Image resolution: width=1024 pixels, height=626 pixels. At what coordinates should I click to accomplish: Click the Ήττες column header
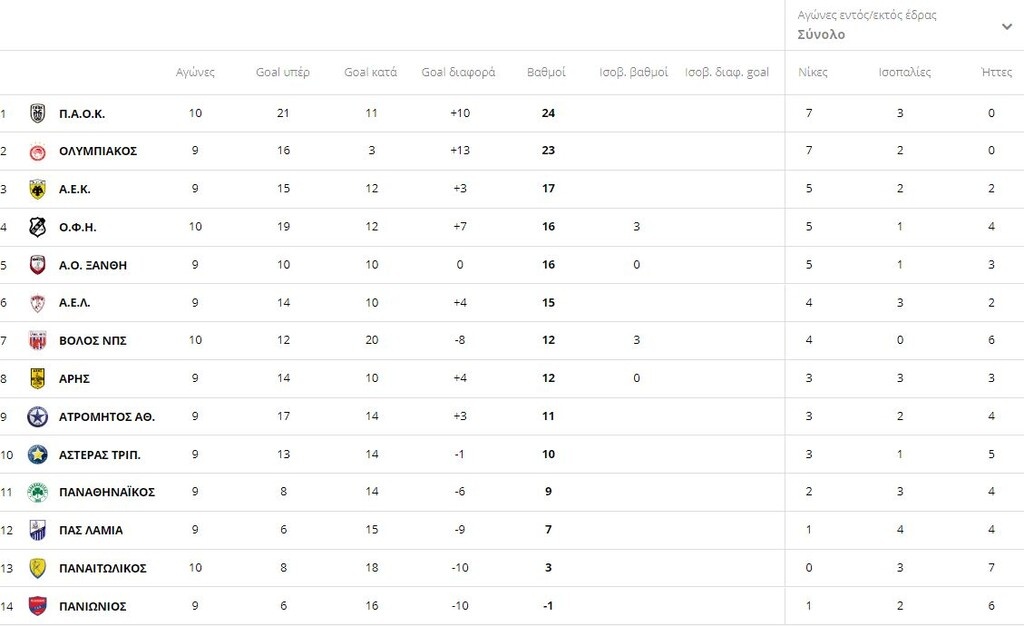coord(997,72)
